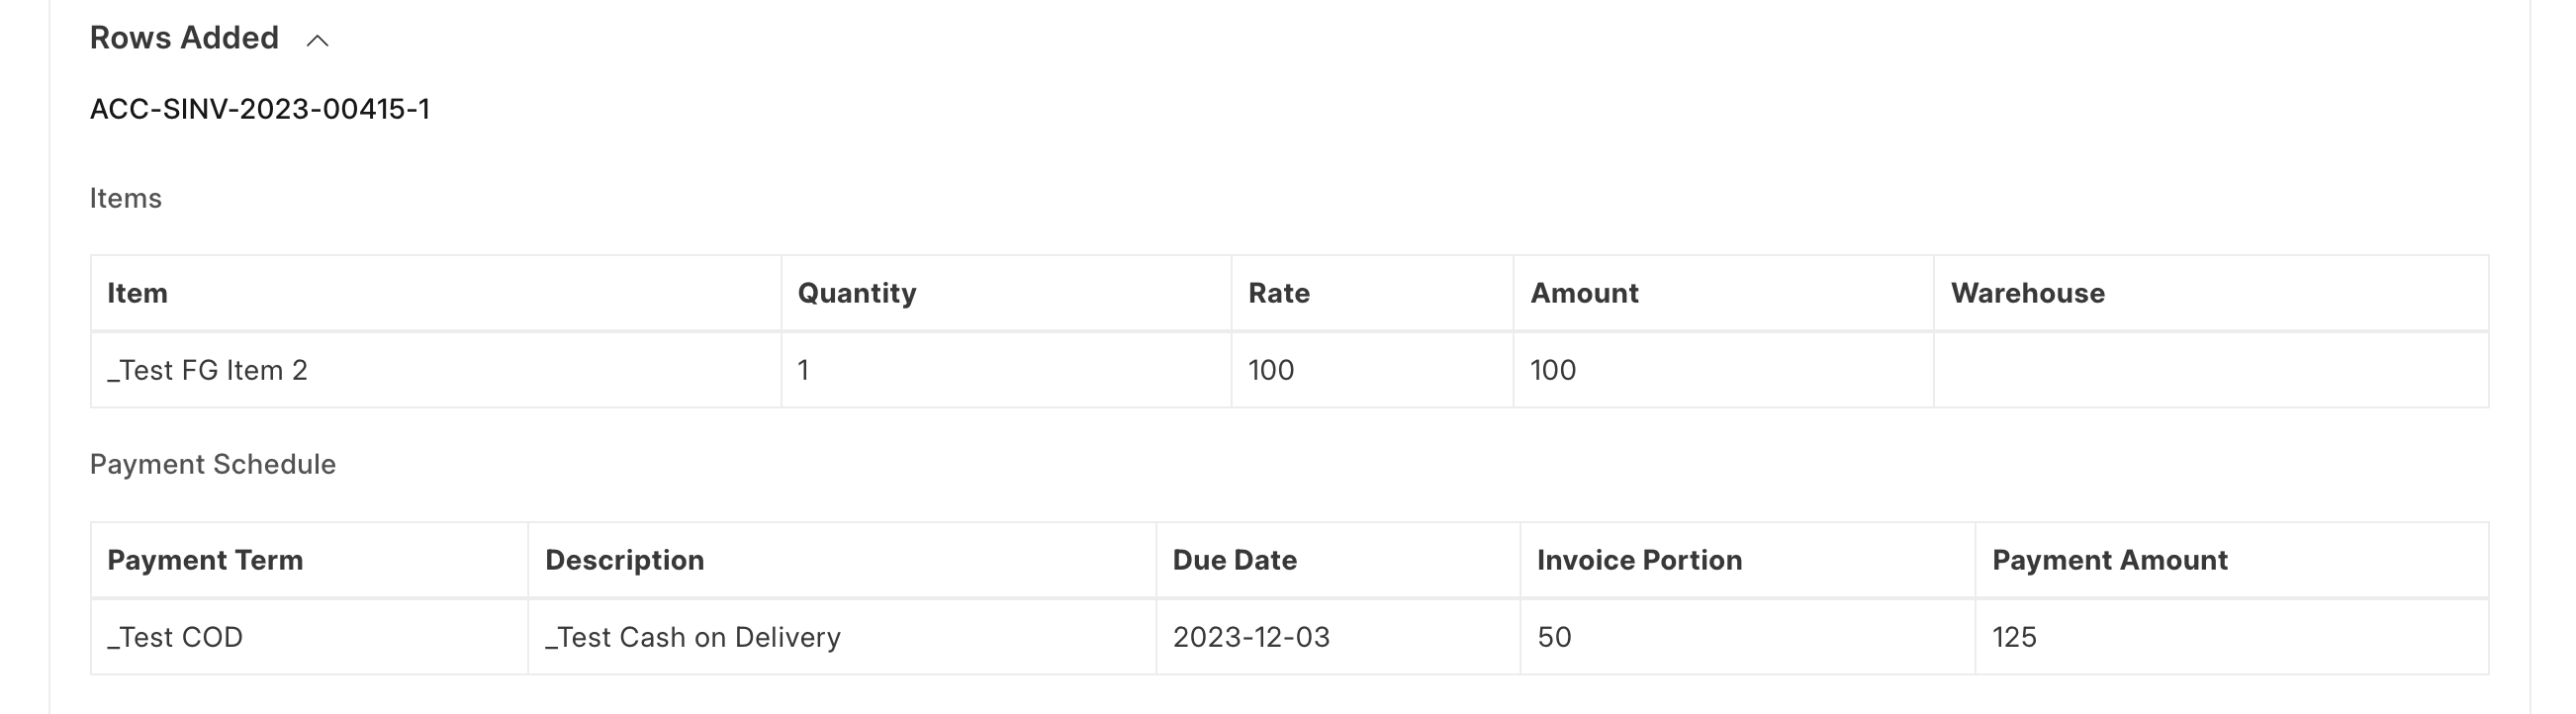Image resolution: width=2576 pixels, height=714 pixels.
Task: Click the Invoice Portion column header
Action: click(x=1639, y=560)
